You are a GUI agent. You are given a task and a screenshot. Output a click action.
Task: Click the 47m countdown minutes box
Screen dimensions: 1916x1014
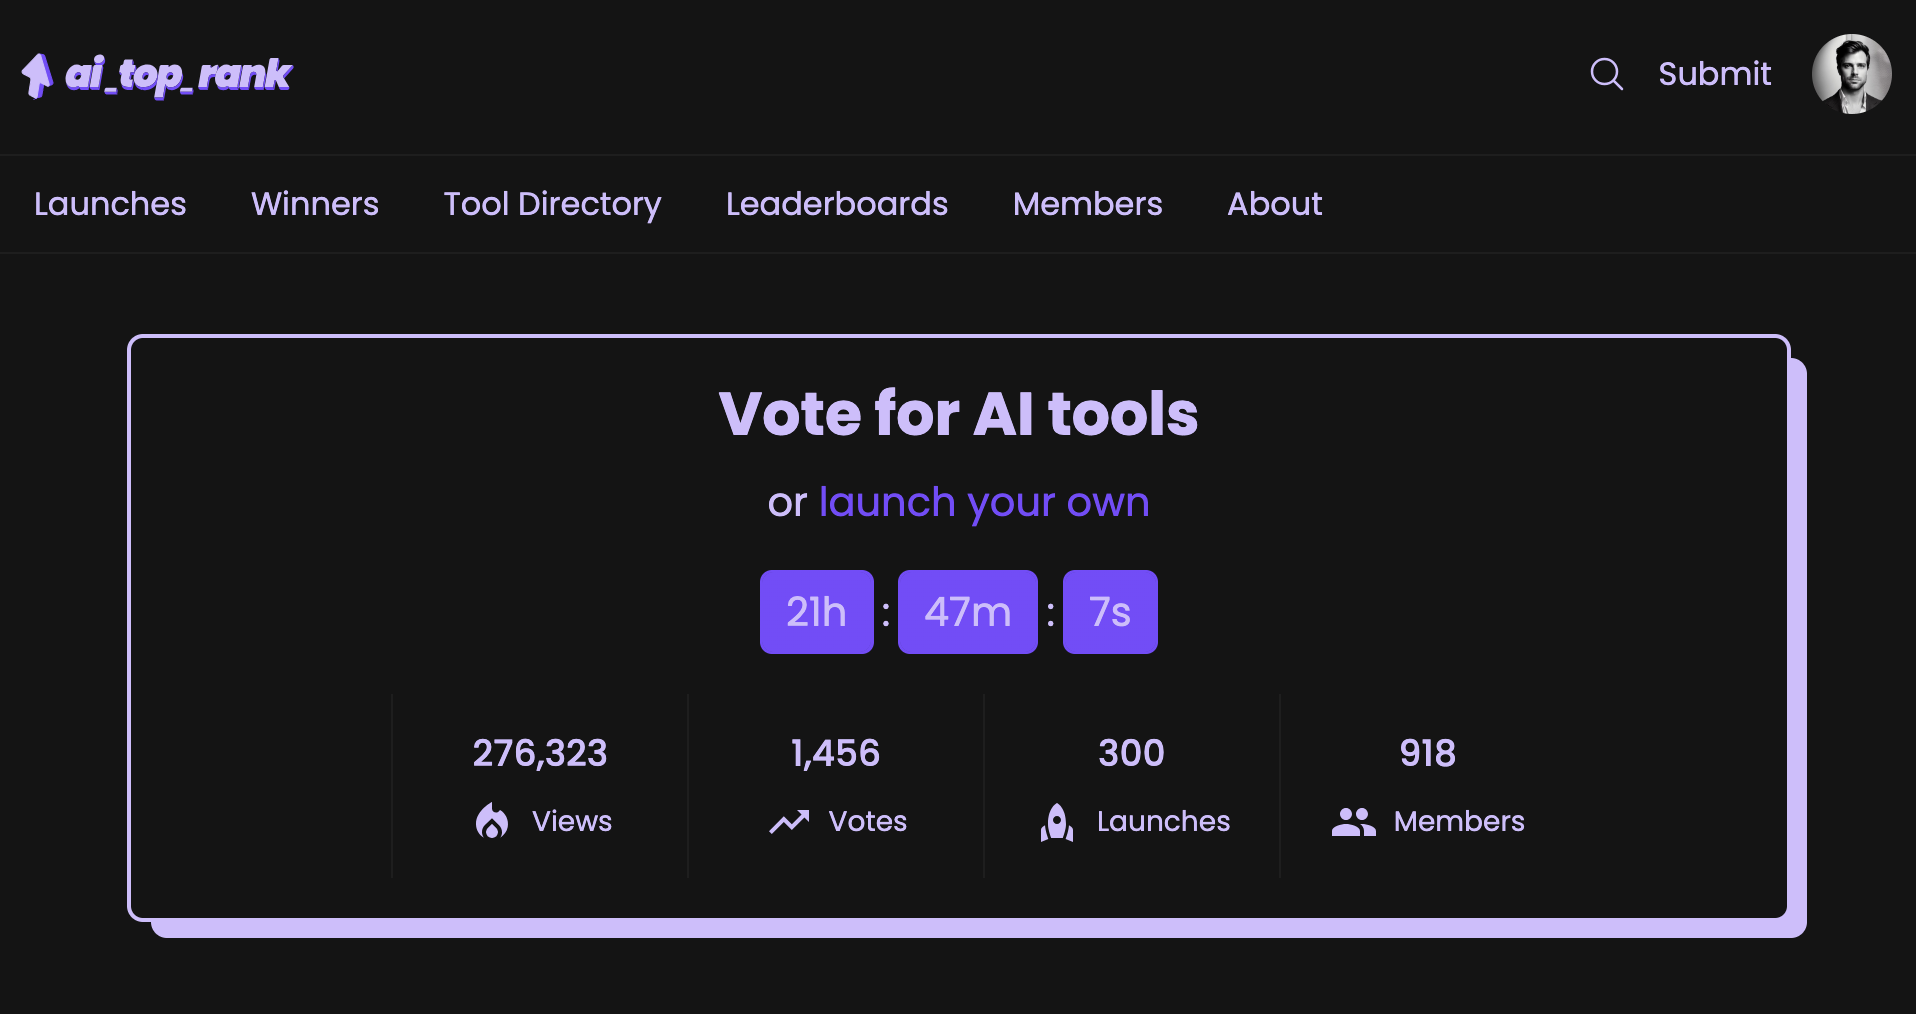[967, 612]
